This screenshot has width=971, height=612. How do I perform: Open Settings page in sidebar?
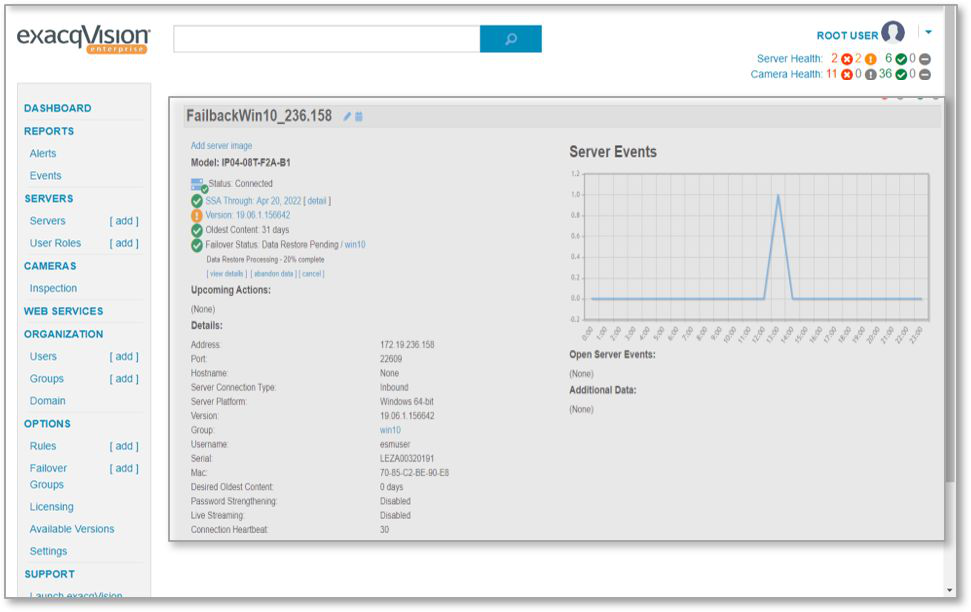(48, 552)
